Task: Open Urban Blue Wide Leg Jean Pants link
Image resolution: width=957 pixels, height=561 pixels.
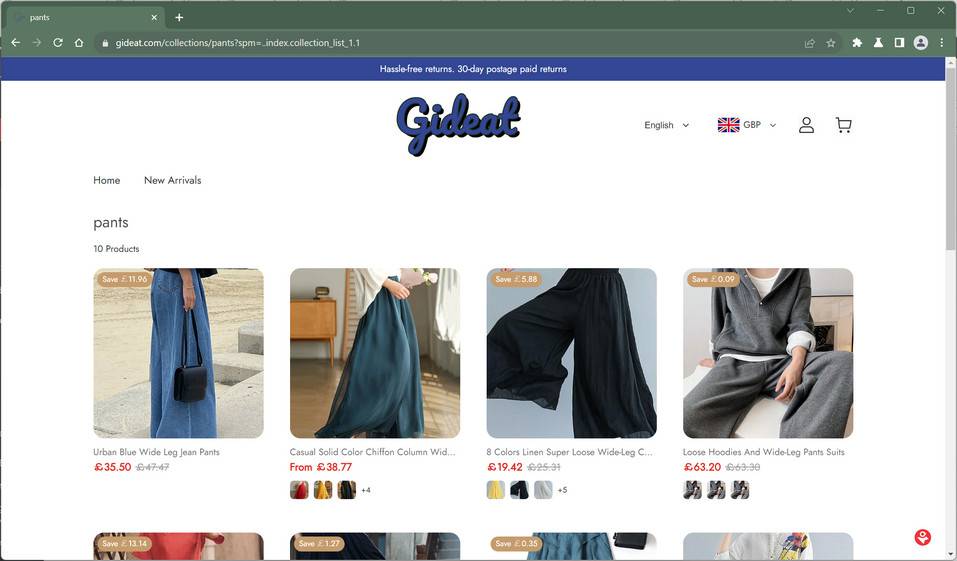Action: pos(156,452)
